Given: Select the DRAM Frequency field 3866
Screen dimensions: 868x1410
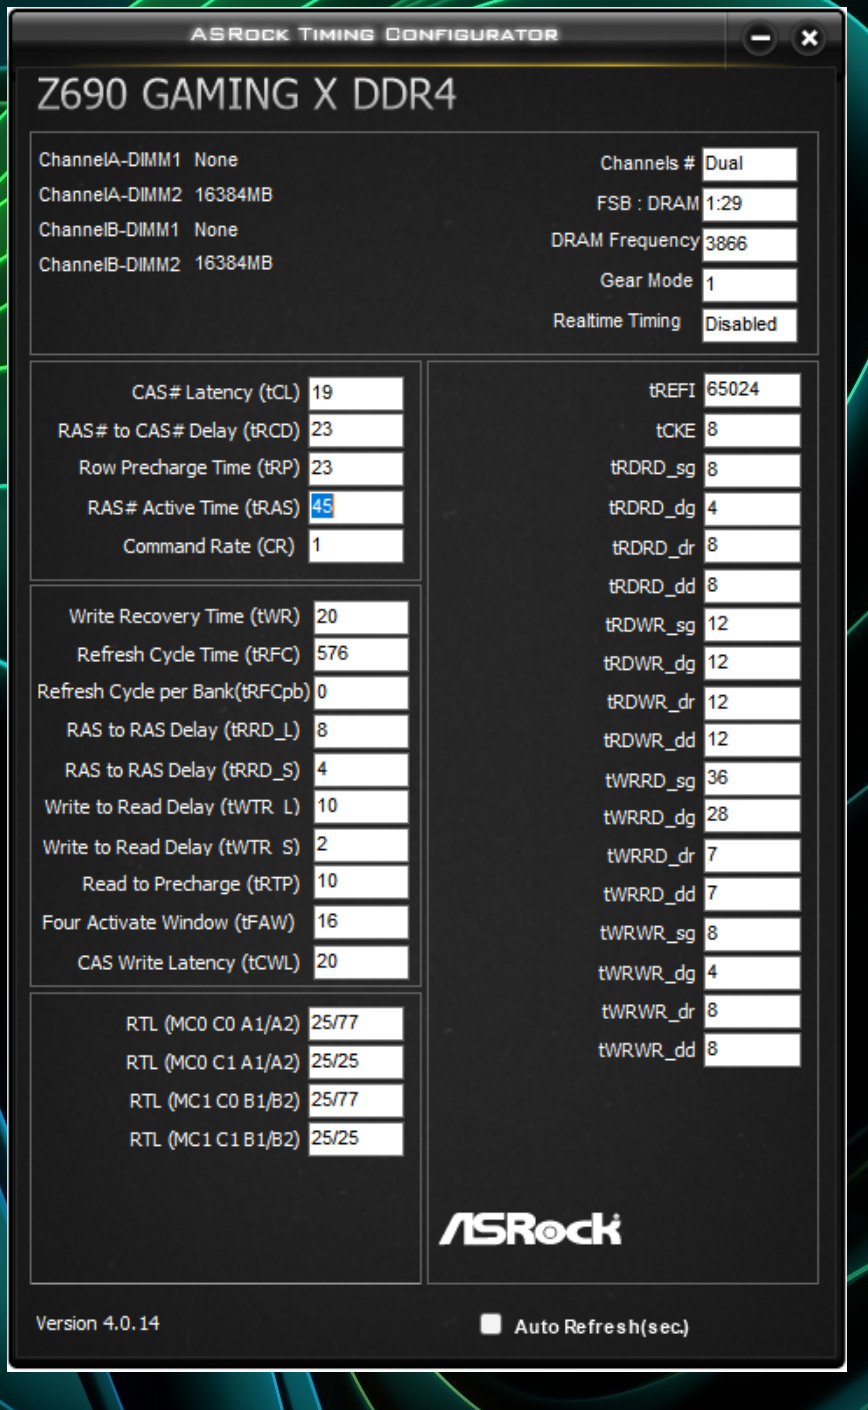Looking at the screenshot, I should pos(750,244).
